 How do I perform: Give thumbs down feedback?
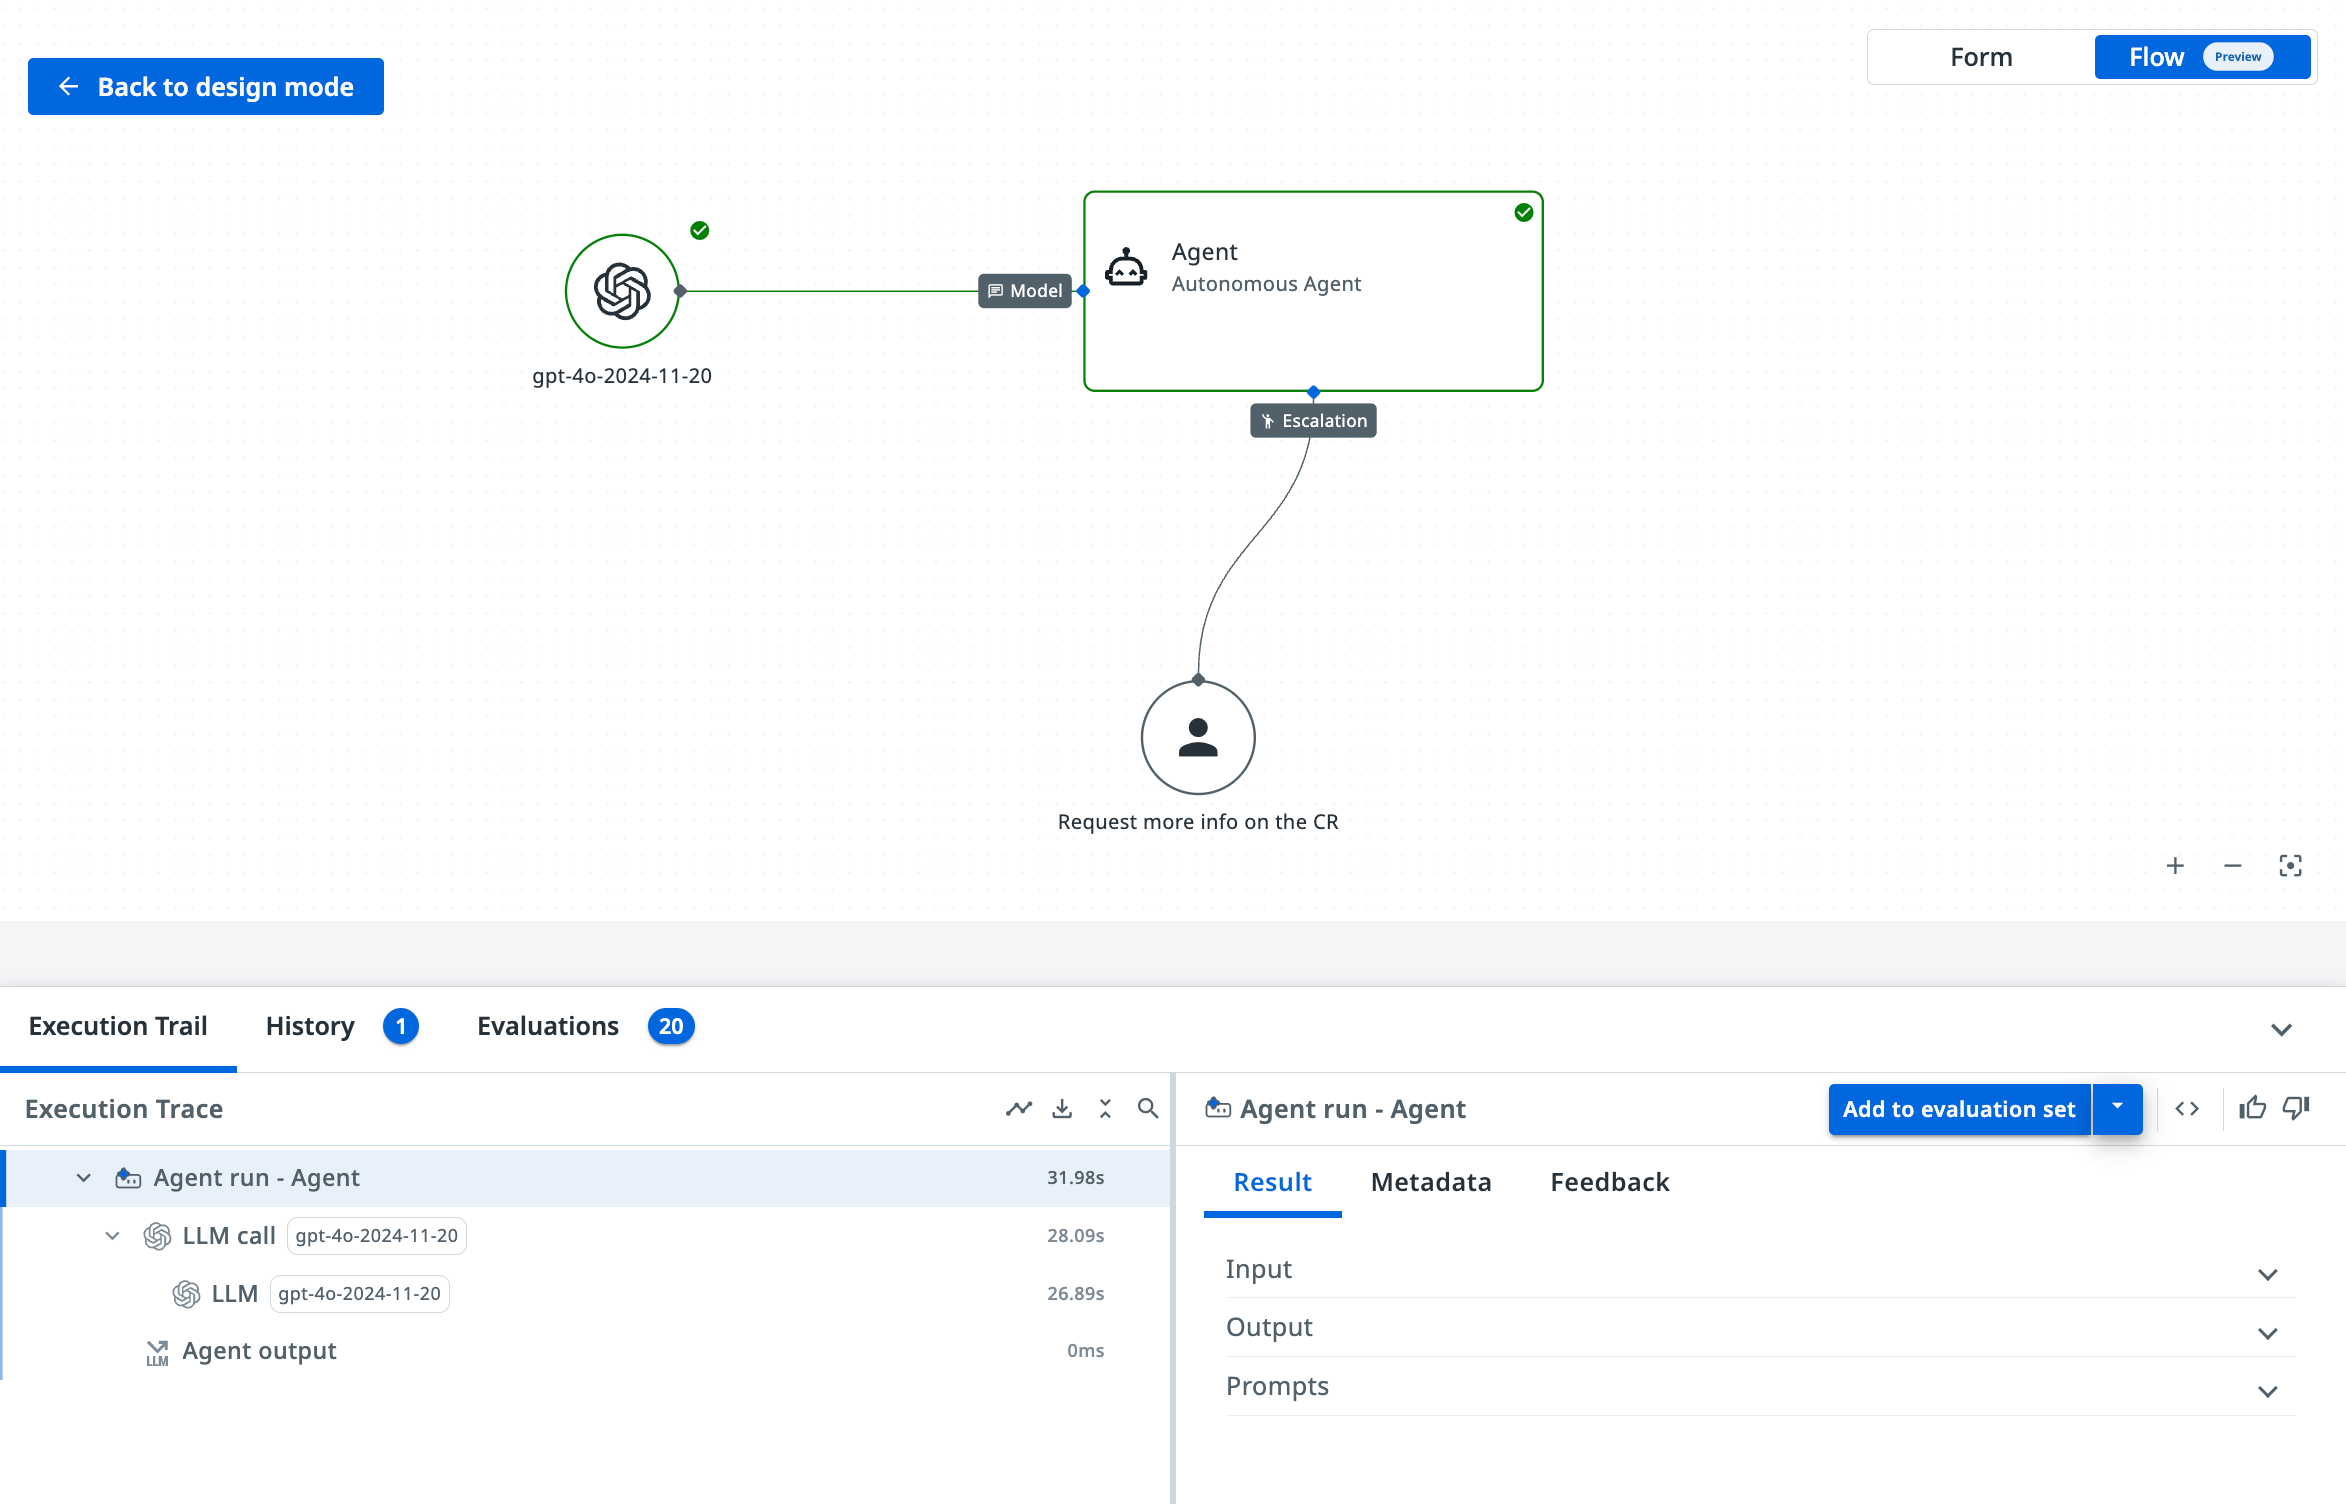pos(2296,1108)
